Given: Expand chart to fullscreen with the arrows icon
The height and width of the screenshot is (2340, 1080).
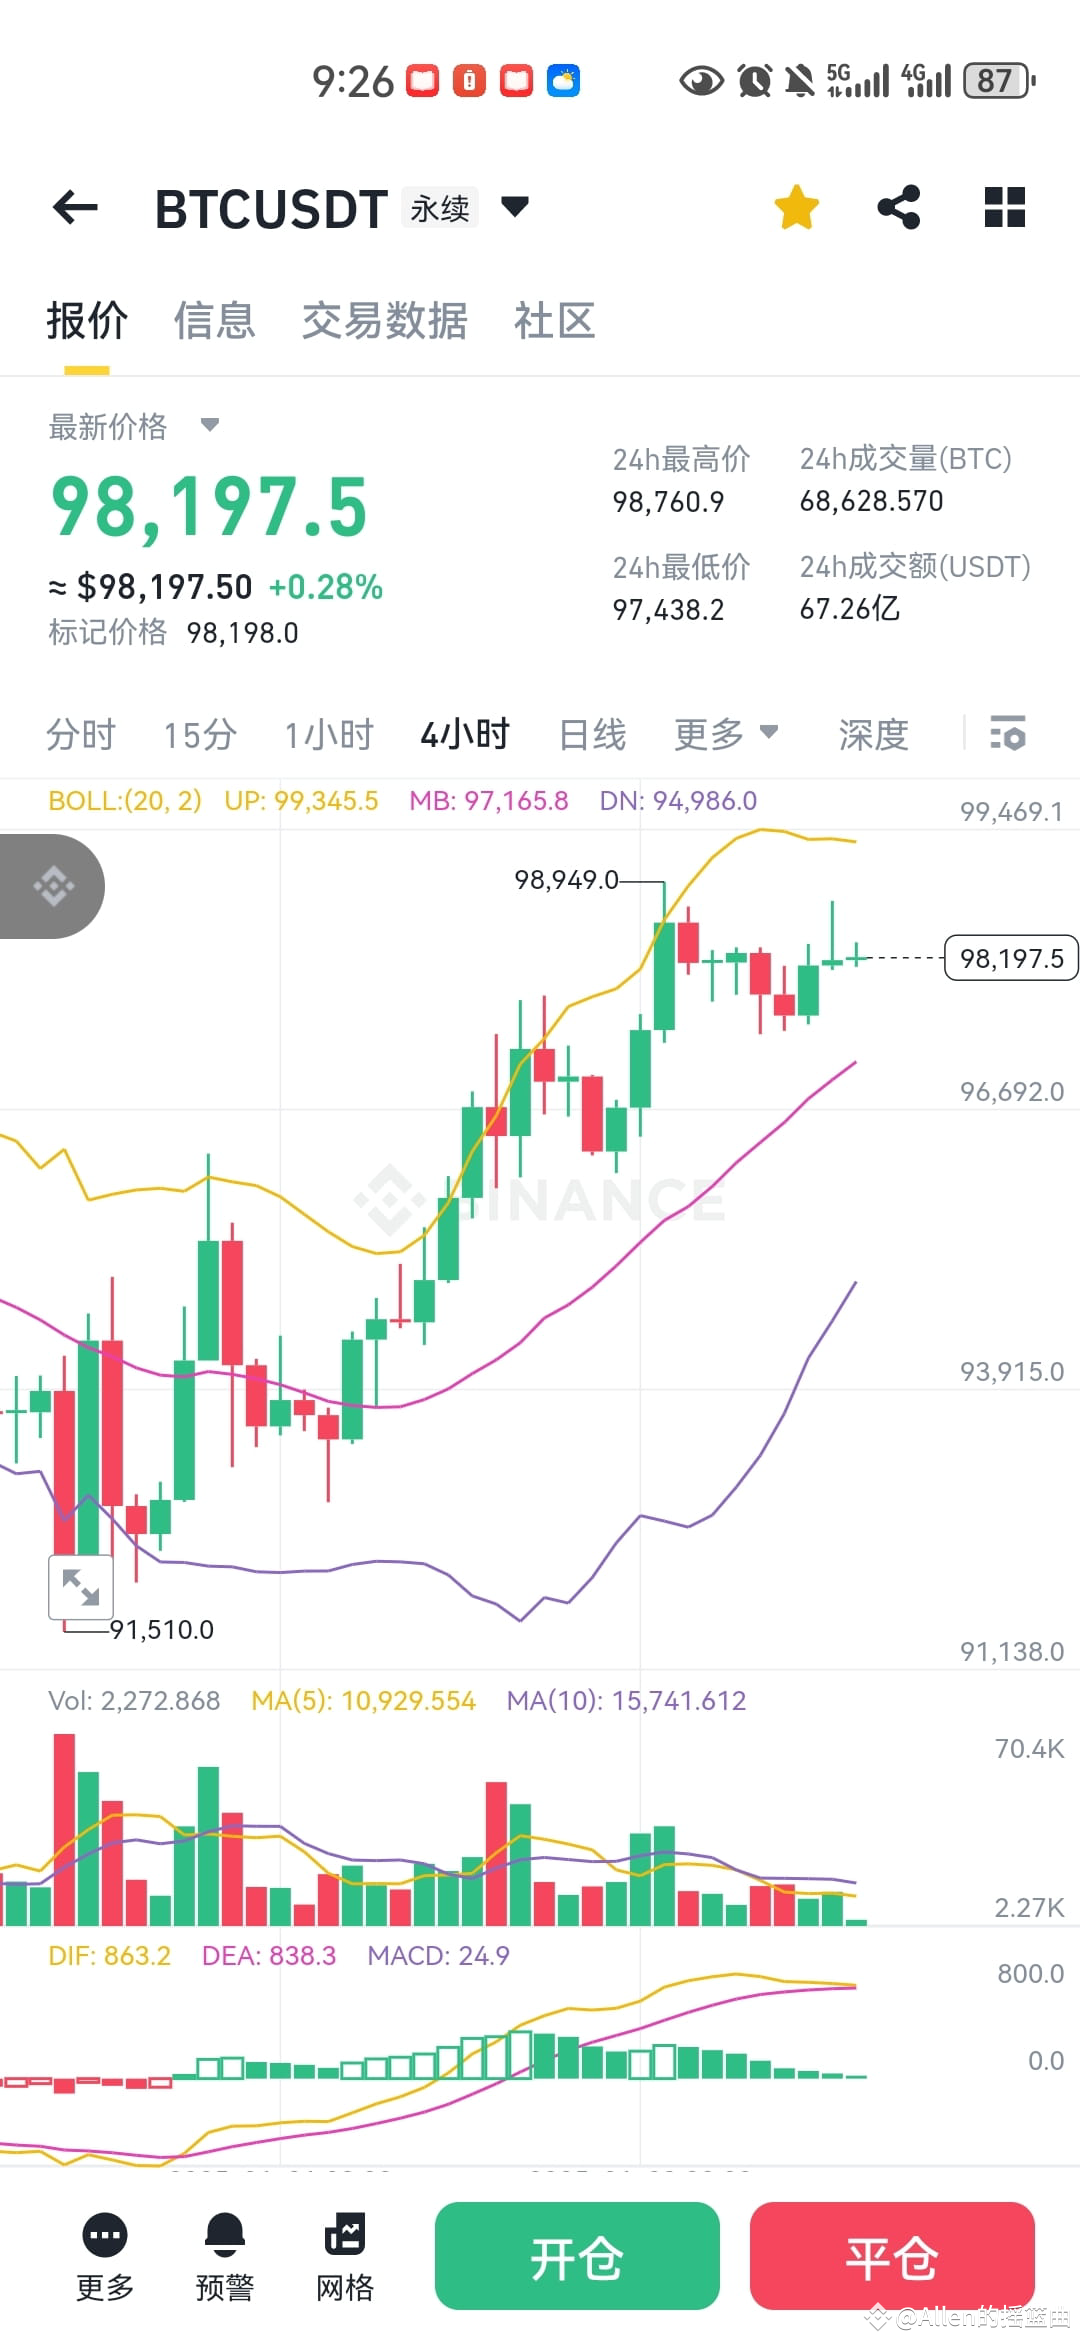Looking at the screenshot, I should tap(80, 1586).
